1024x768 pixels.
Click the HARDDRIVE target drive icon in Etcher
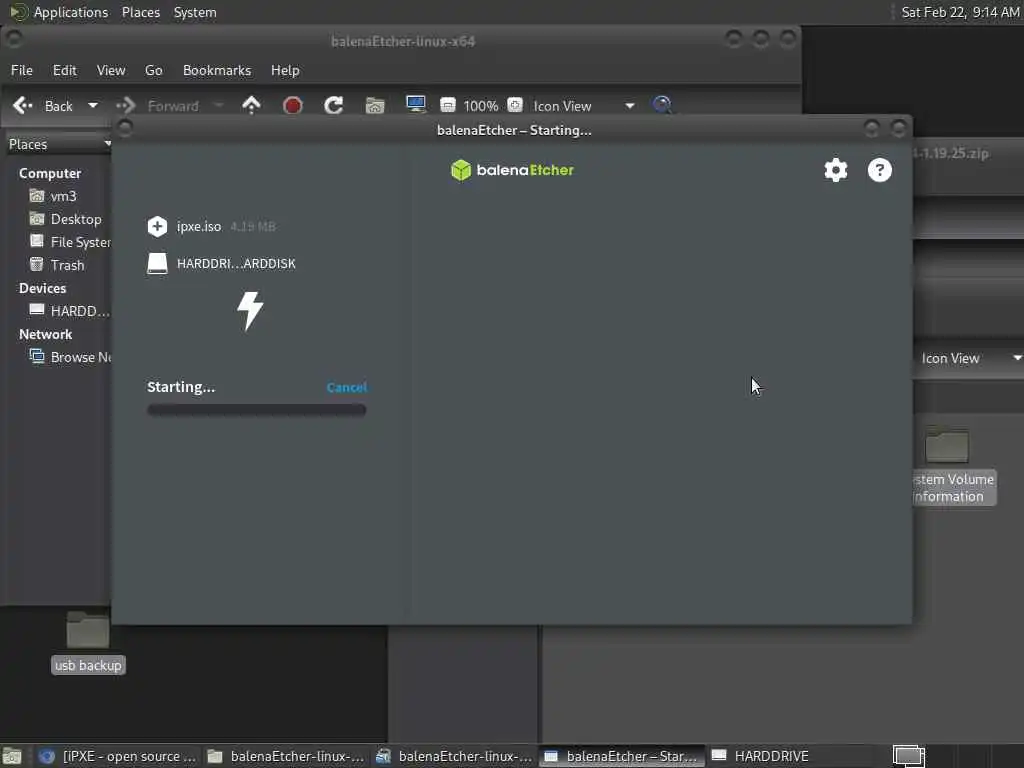(157, 263)
